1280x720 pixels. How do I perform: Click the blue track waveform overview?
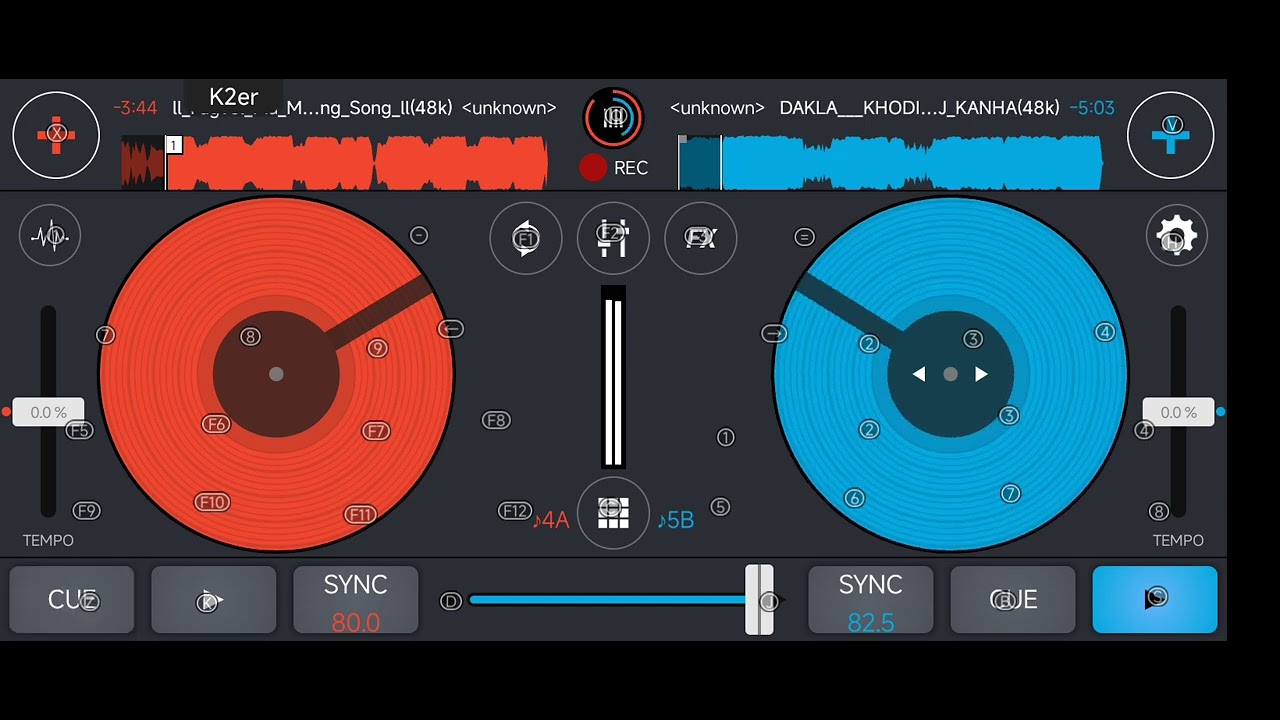coord(890,163)
